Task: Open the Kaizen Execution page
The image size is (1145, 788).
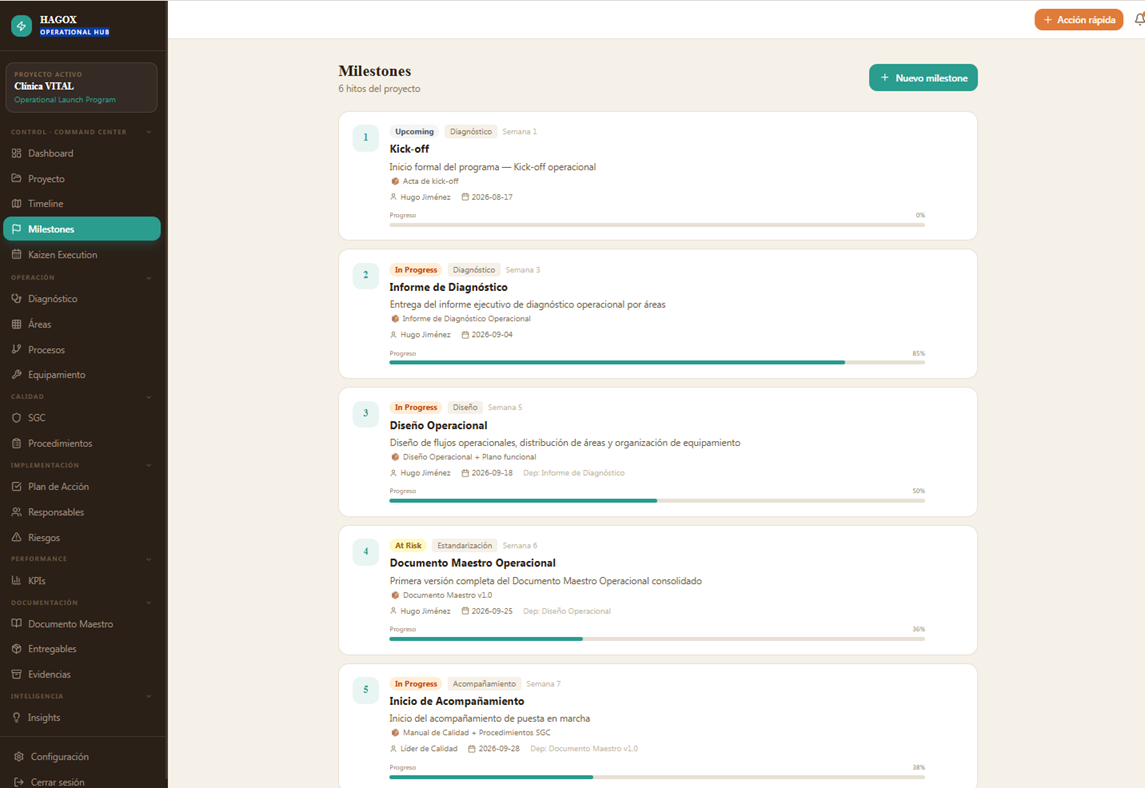Action: (x=82, y=254)
